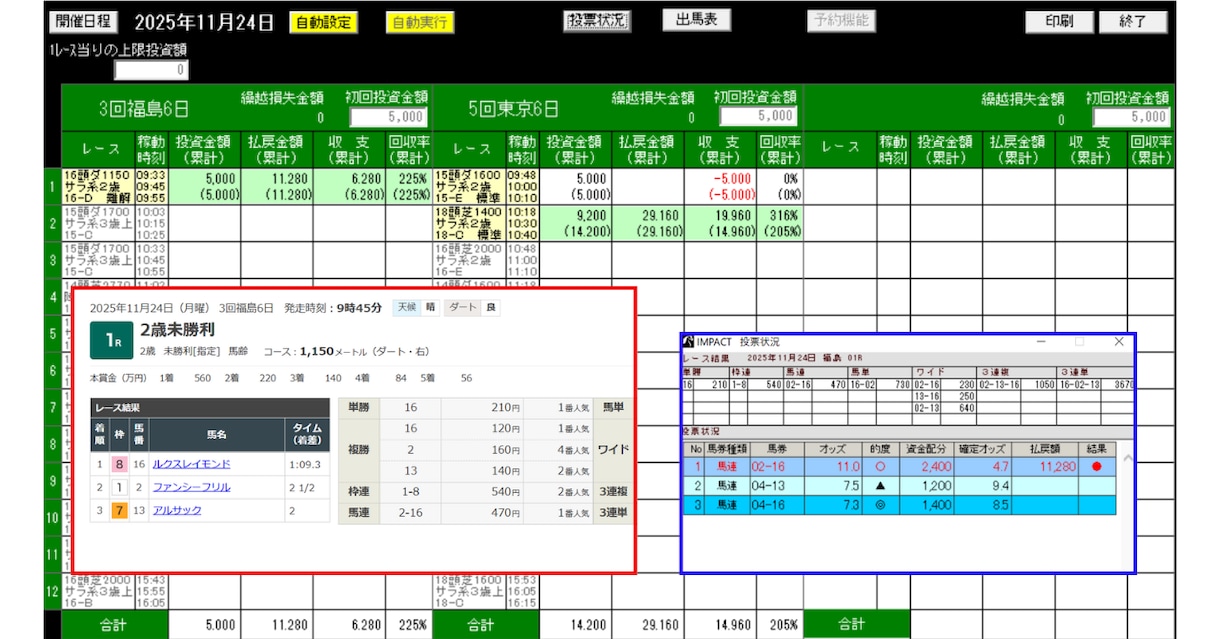This screenshot has height=639, width=1220.
Task: Click the 資金配分 column header
Action: 925,448
